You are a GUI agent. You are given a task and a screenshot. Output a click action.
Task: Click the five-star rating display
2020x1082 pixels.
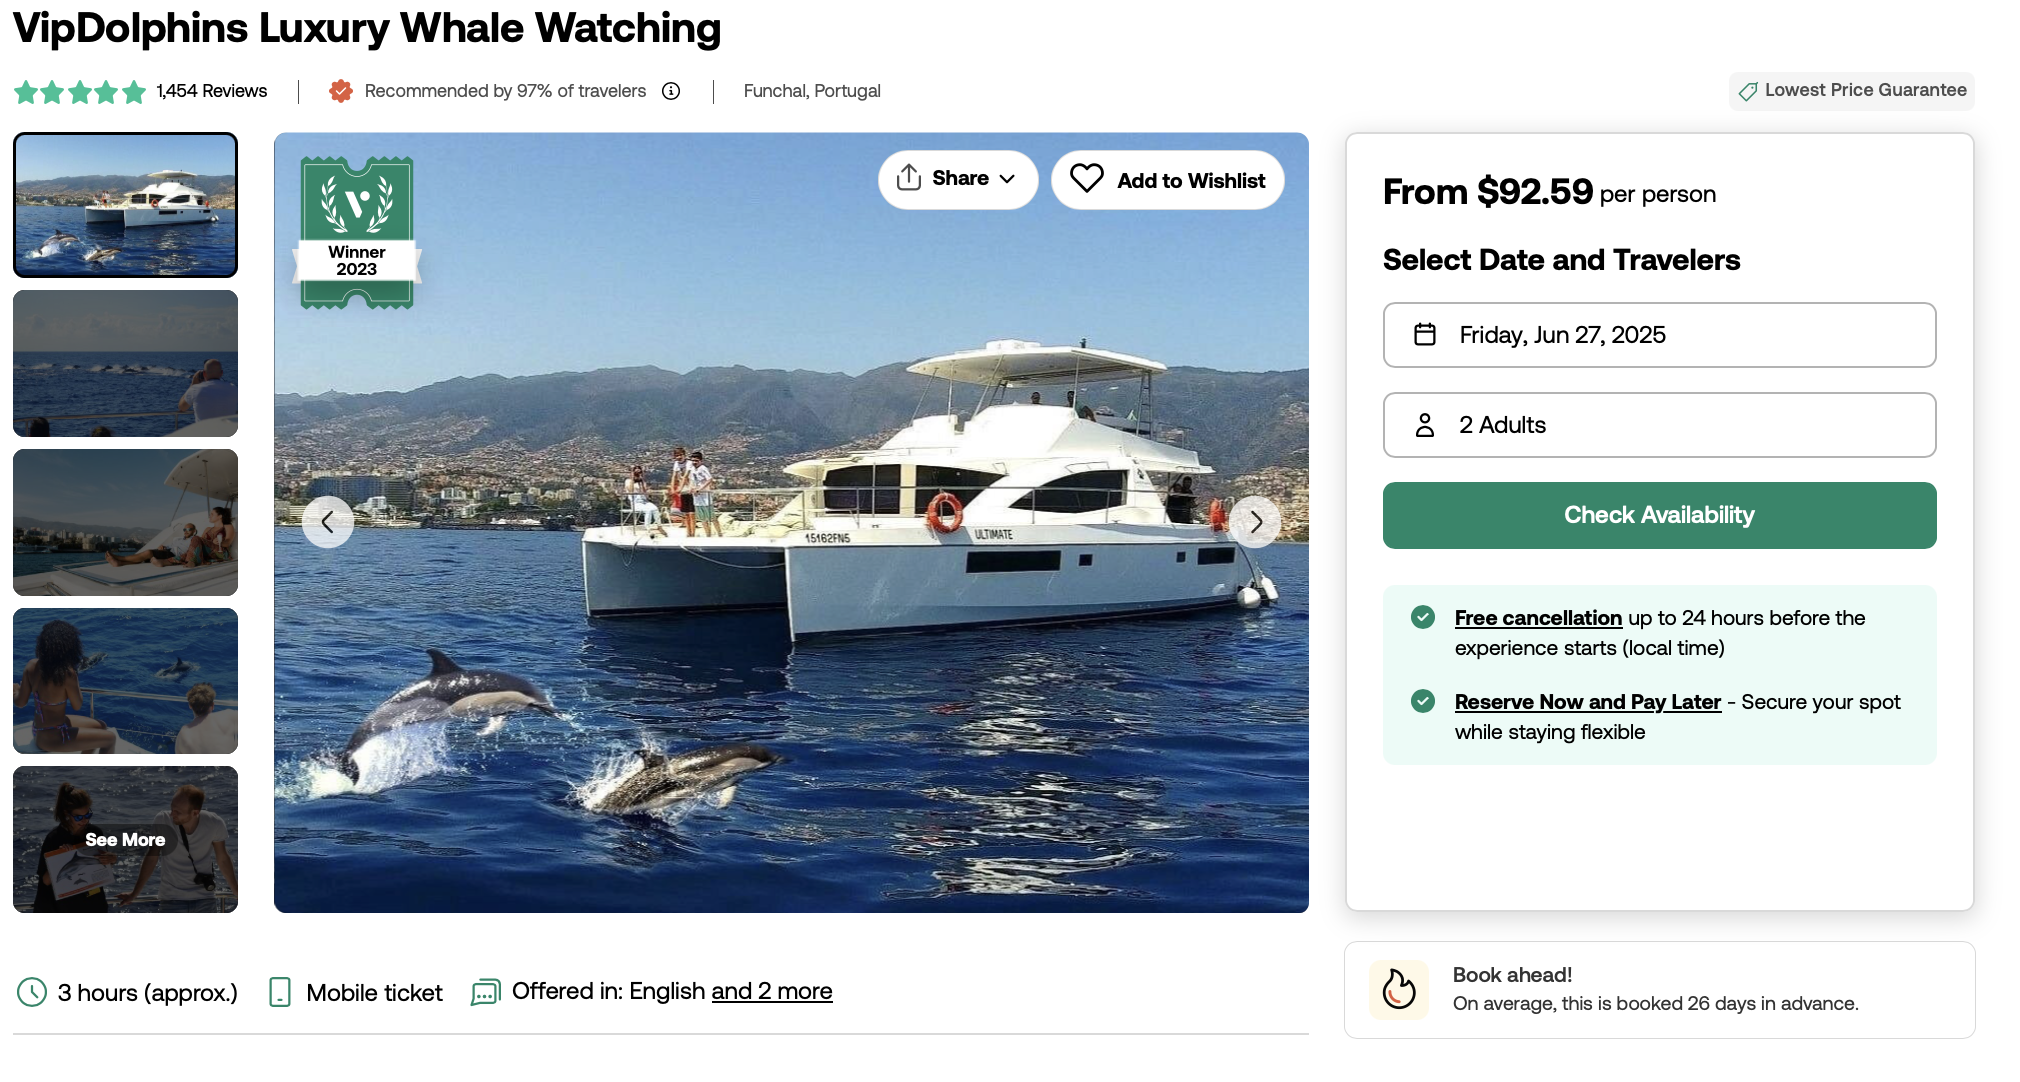point(80,92)
